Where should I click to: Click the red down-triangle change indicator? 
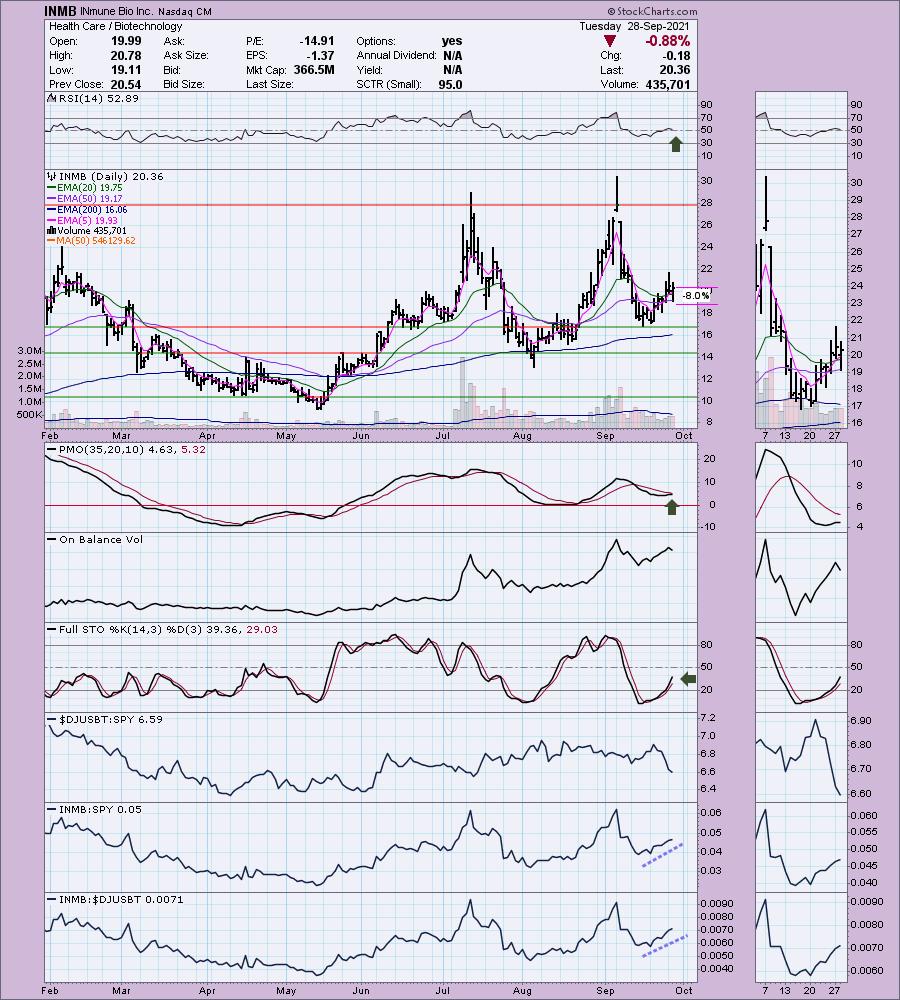(610, 41)
